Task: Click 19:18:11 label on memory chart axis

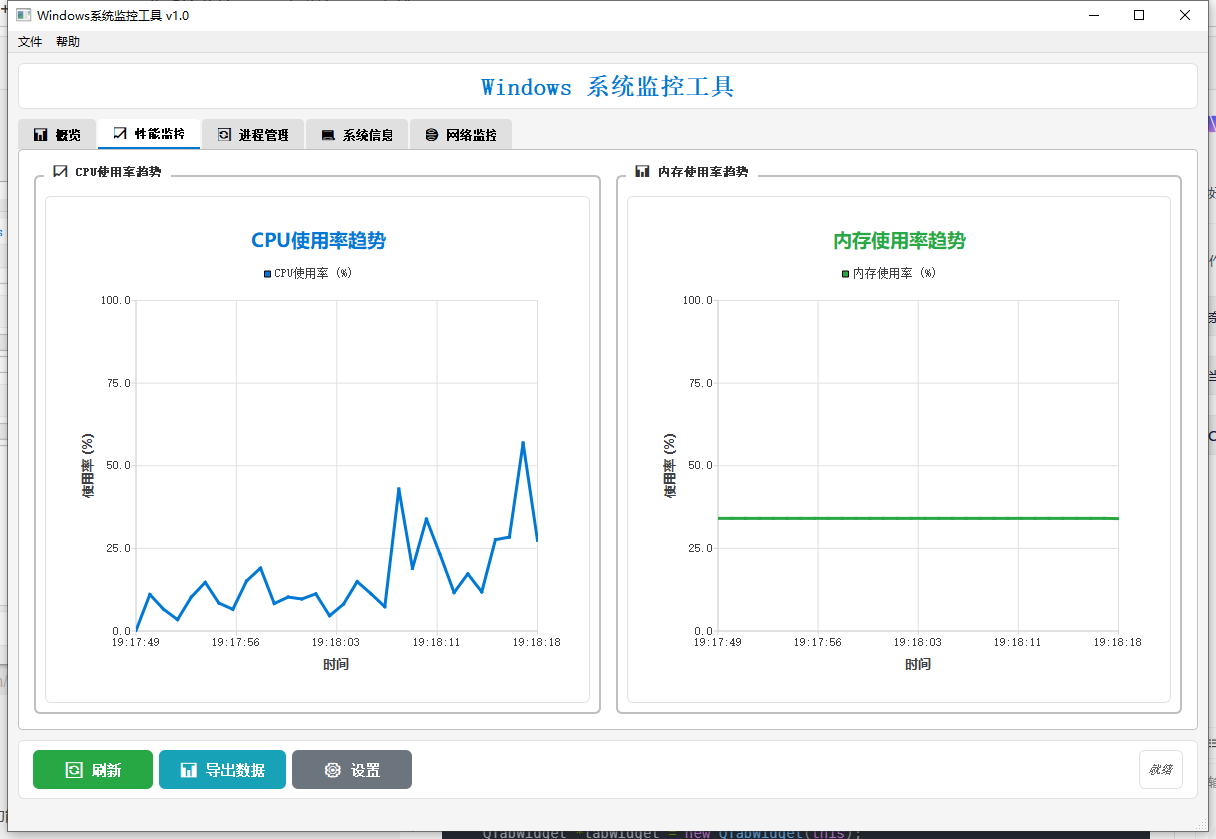Action: point(1017,643)
